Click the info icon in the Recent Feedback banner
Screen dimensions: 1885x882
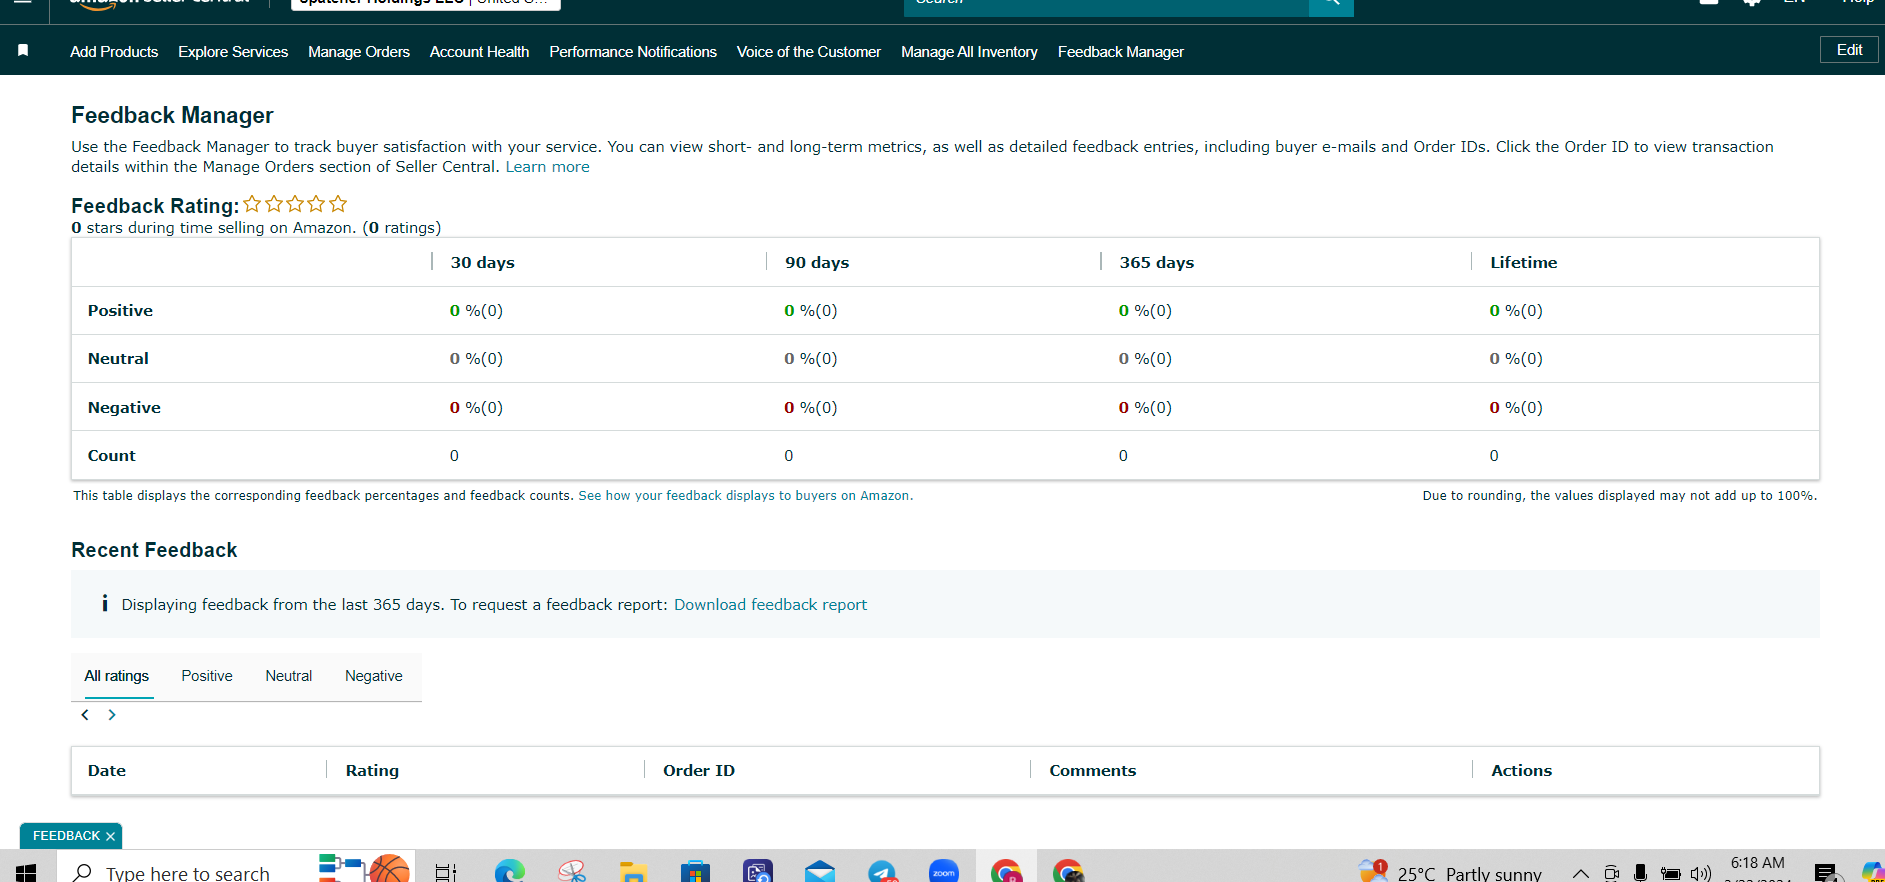[x=105, y=603]
